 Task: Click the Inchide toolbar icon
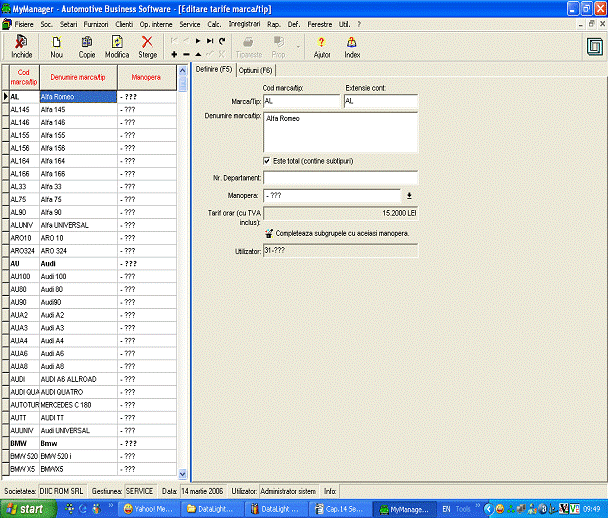(x=21, y=46)
